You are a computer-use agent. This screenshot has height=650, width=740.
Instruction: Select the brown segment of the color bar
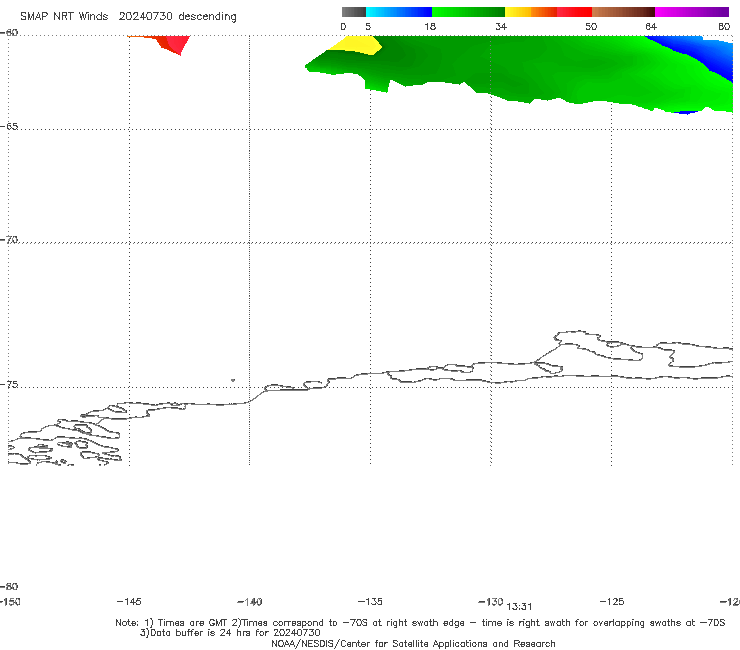[623, 12]
